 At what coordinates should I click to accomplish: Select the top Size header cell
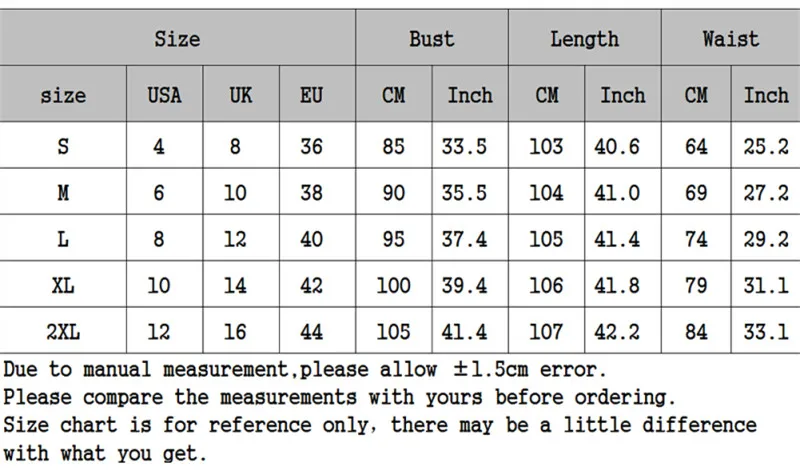(x=177, y=40)
